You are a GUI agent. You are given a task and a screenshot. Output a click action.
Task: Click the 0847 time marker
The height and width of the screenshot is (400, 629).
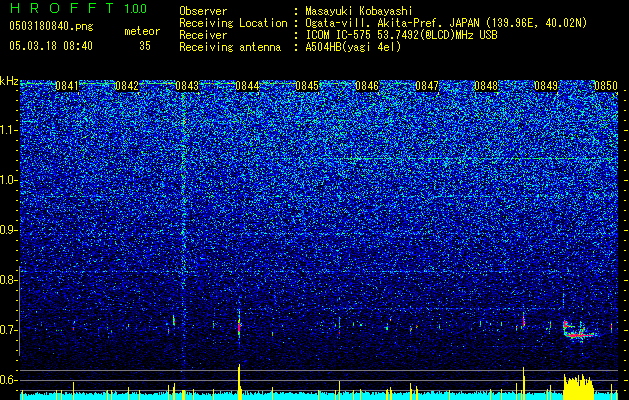click(427, 86)
